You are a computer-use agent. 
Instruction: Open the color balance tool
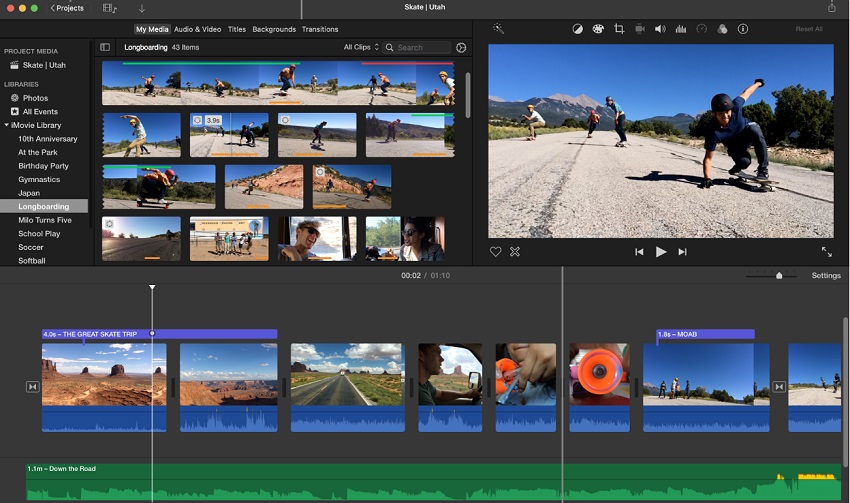coord(577,29)
